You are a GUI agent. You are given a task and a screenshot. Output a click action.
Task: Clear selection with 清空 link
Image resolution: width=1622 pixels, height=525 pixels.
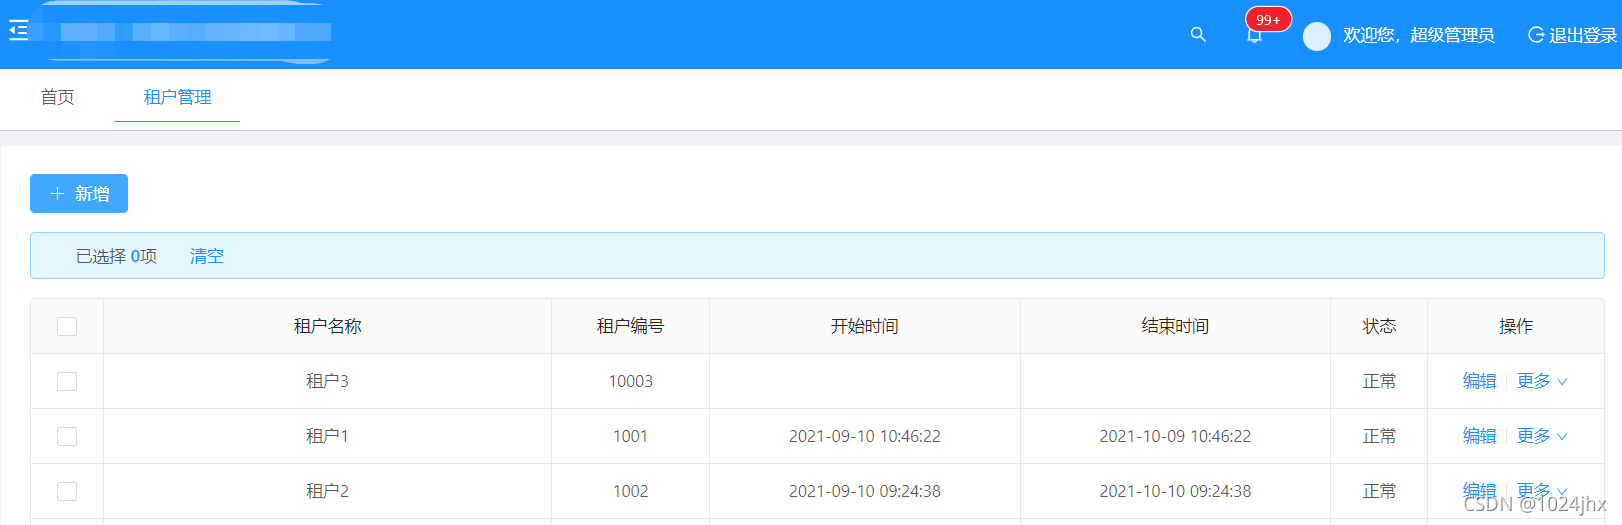point(207,256)
